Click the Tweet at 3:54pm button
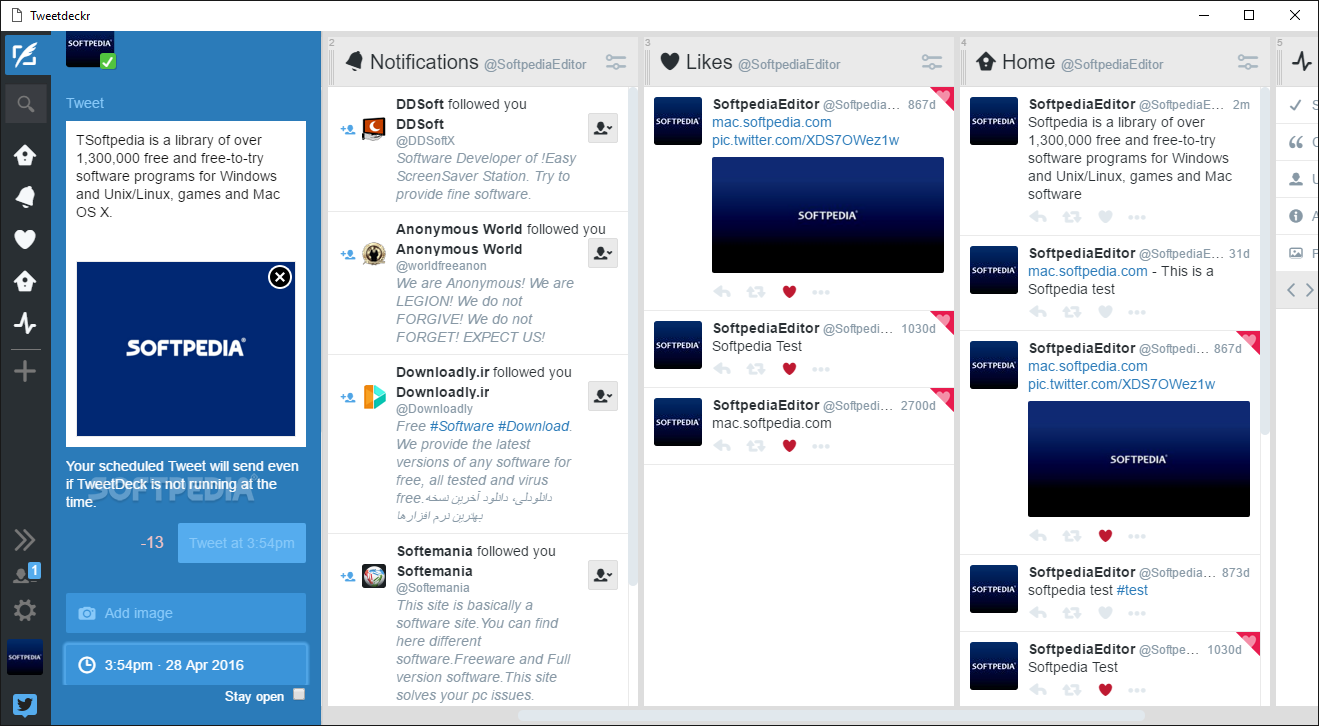The width and height of the screenshot is (1319, 726). [242, 543]
